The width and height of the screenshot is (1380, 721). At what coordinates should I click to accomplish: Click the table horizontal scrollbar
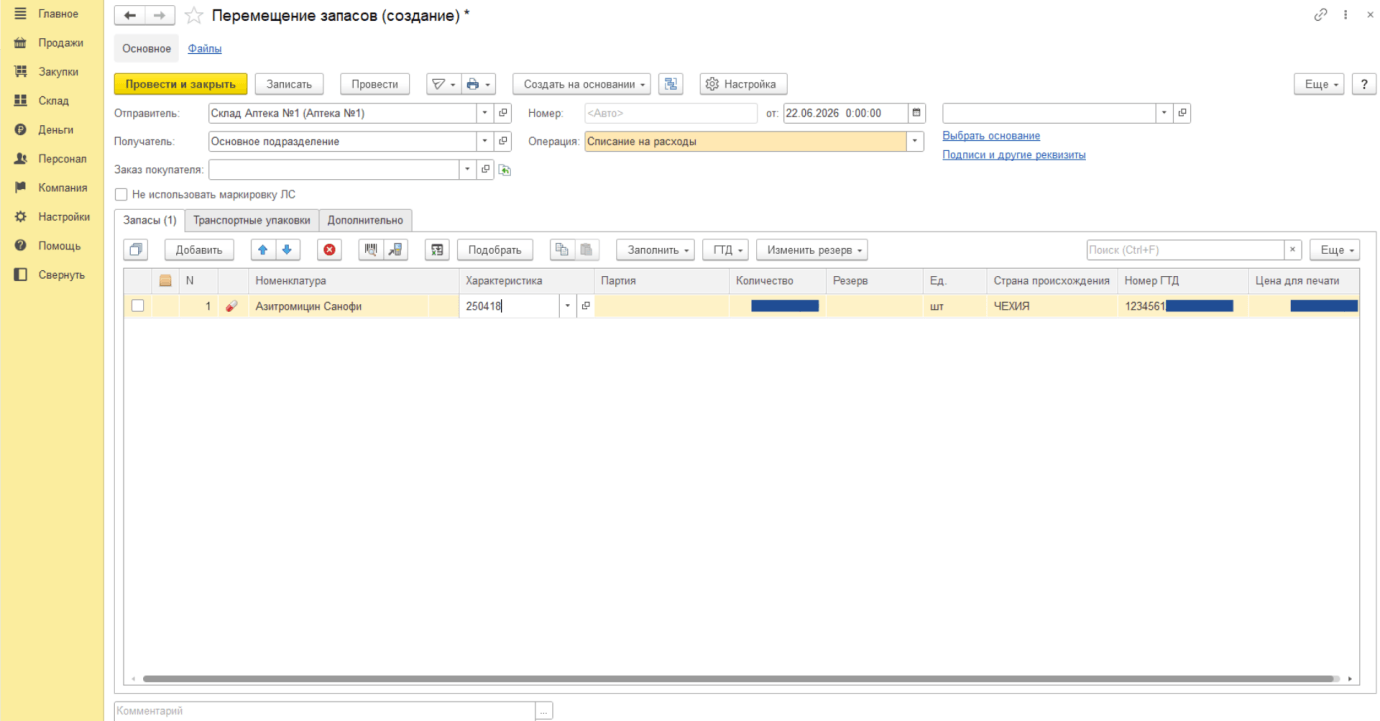coord(740,678)
